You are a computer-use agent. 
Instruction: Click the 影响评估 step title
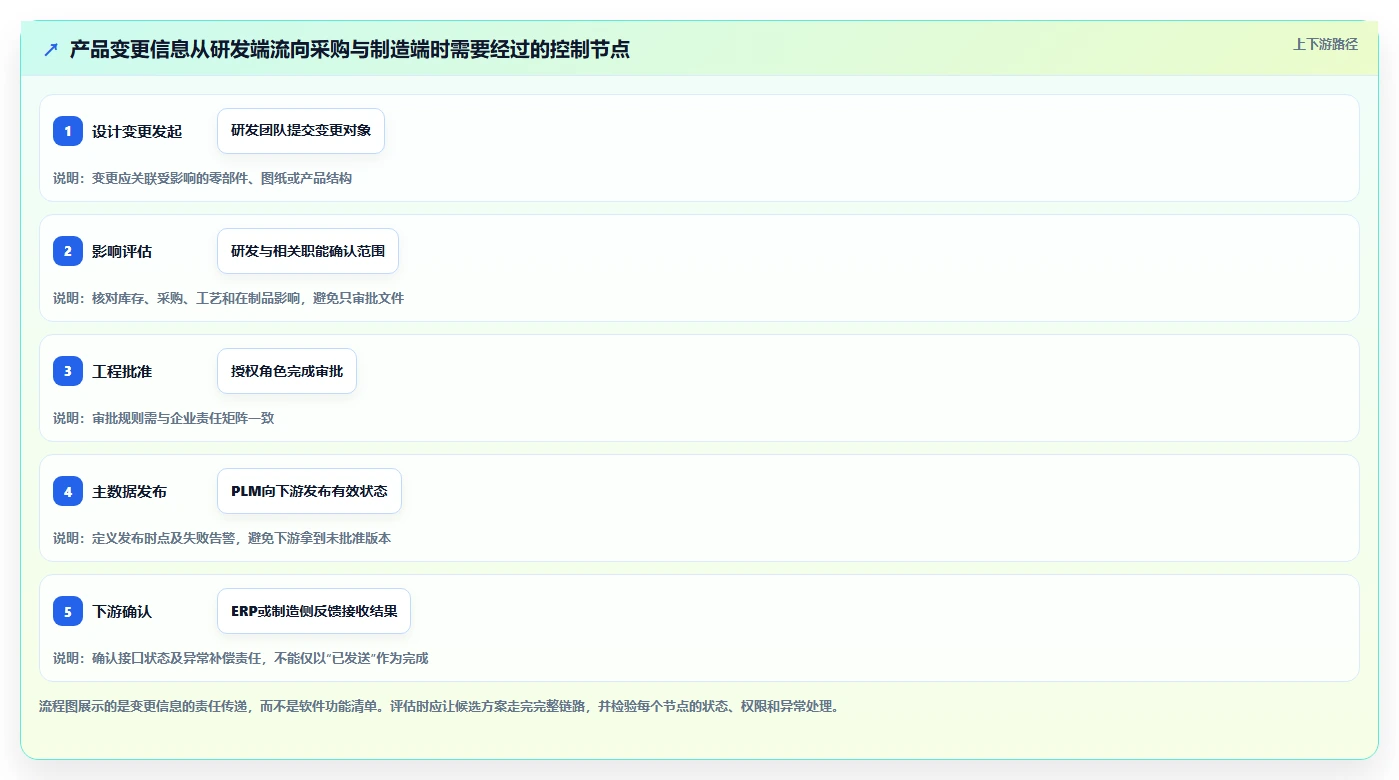coord(122,251)
